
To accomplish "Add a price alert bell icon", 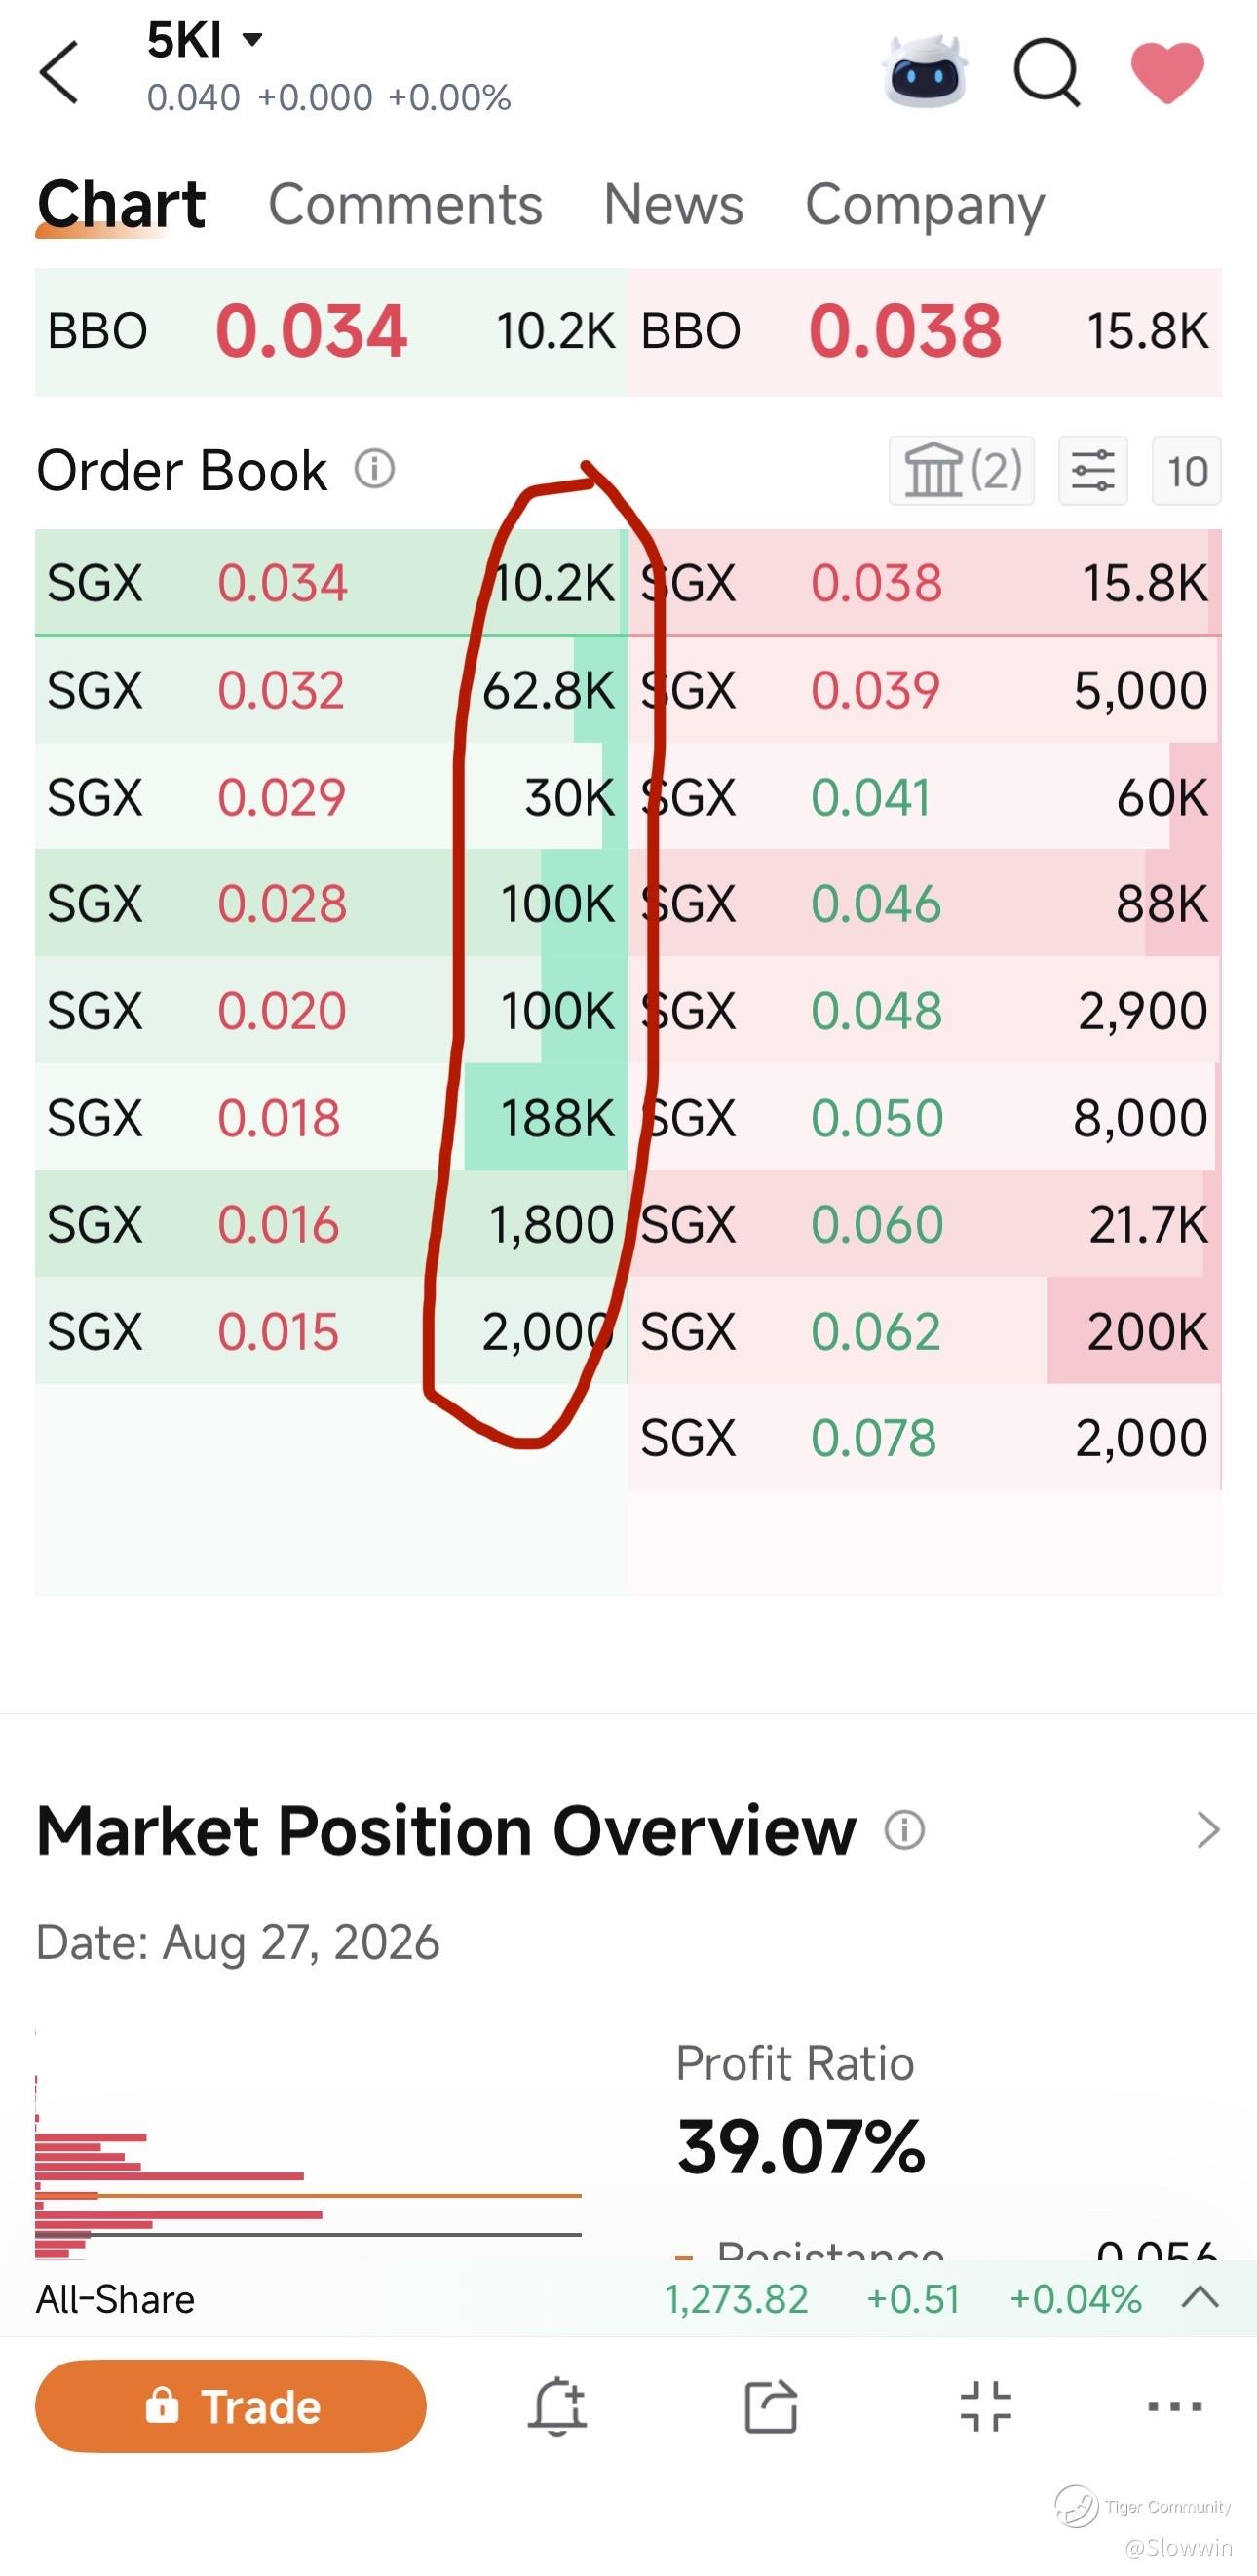I will point(557,2406).
